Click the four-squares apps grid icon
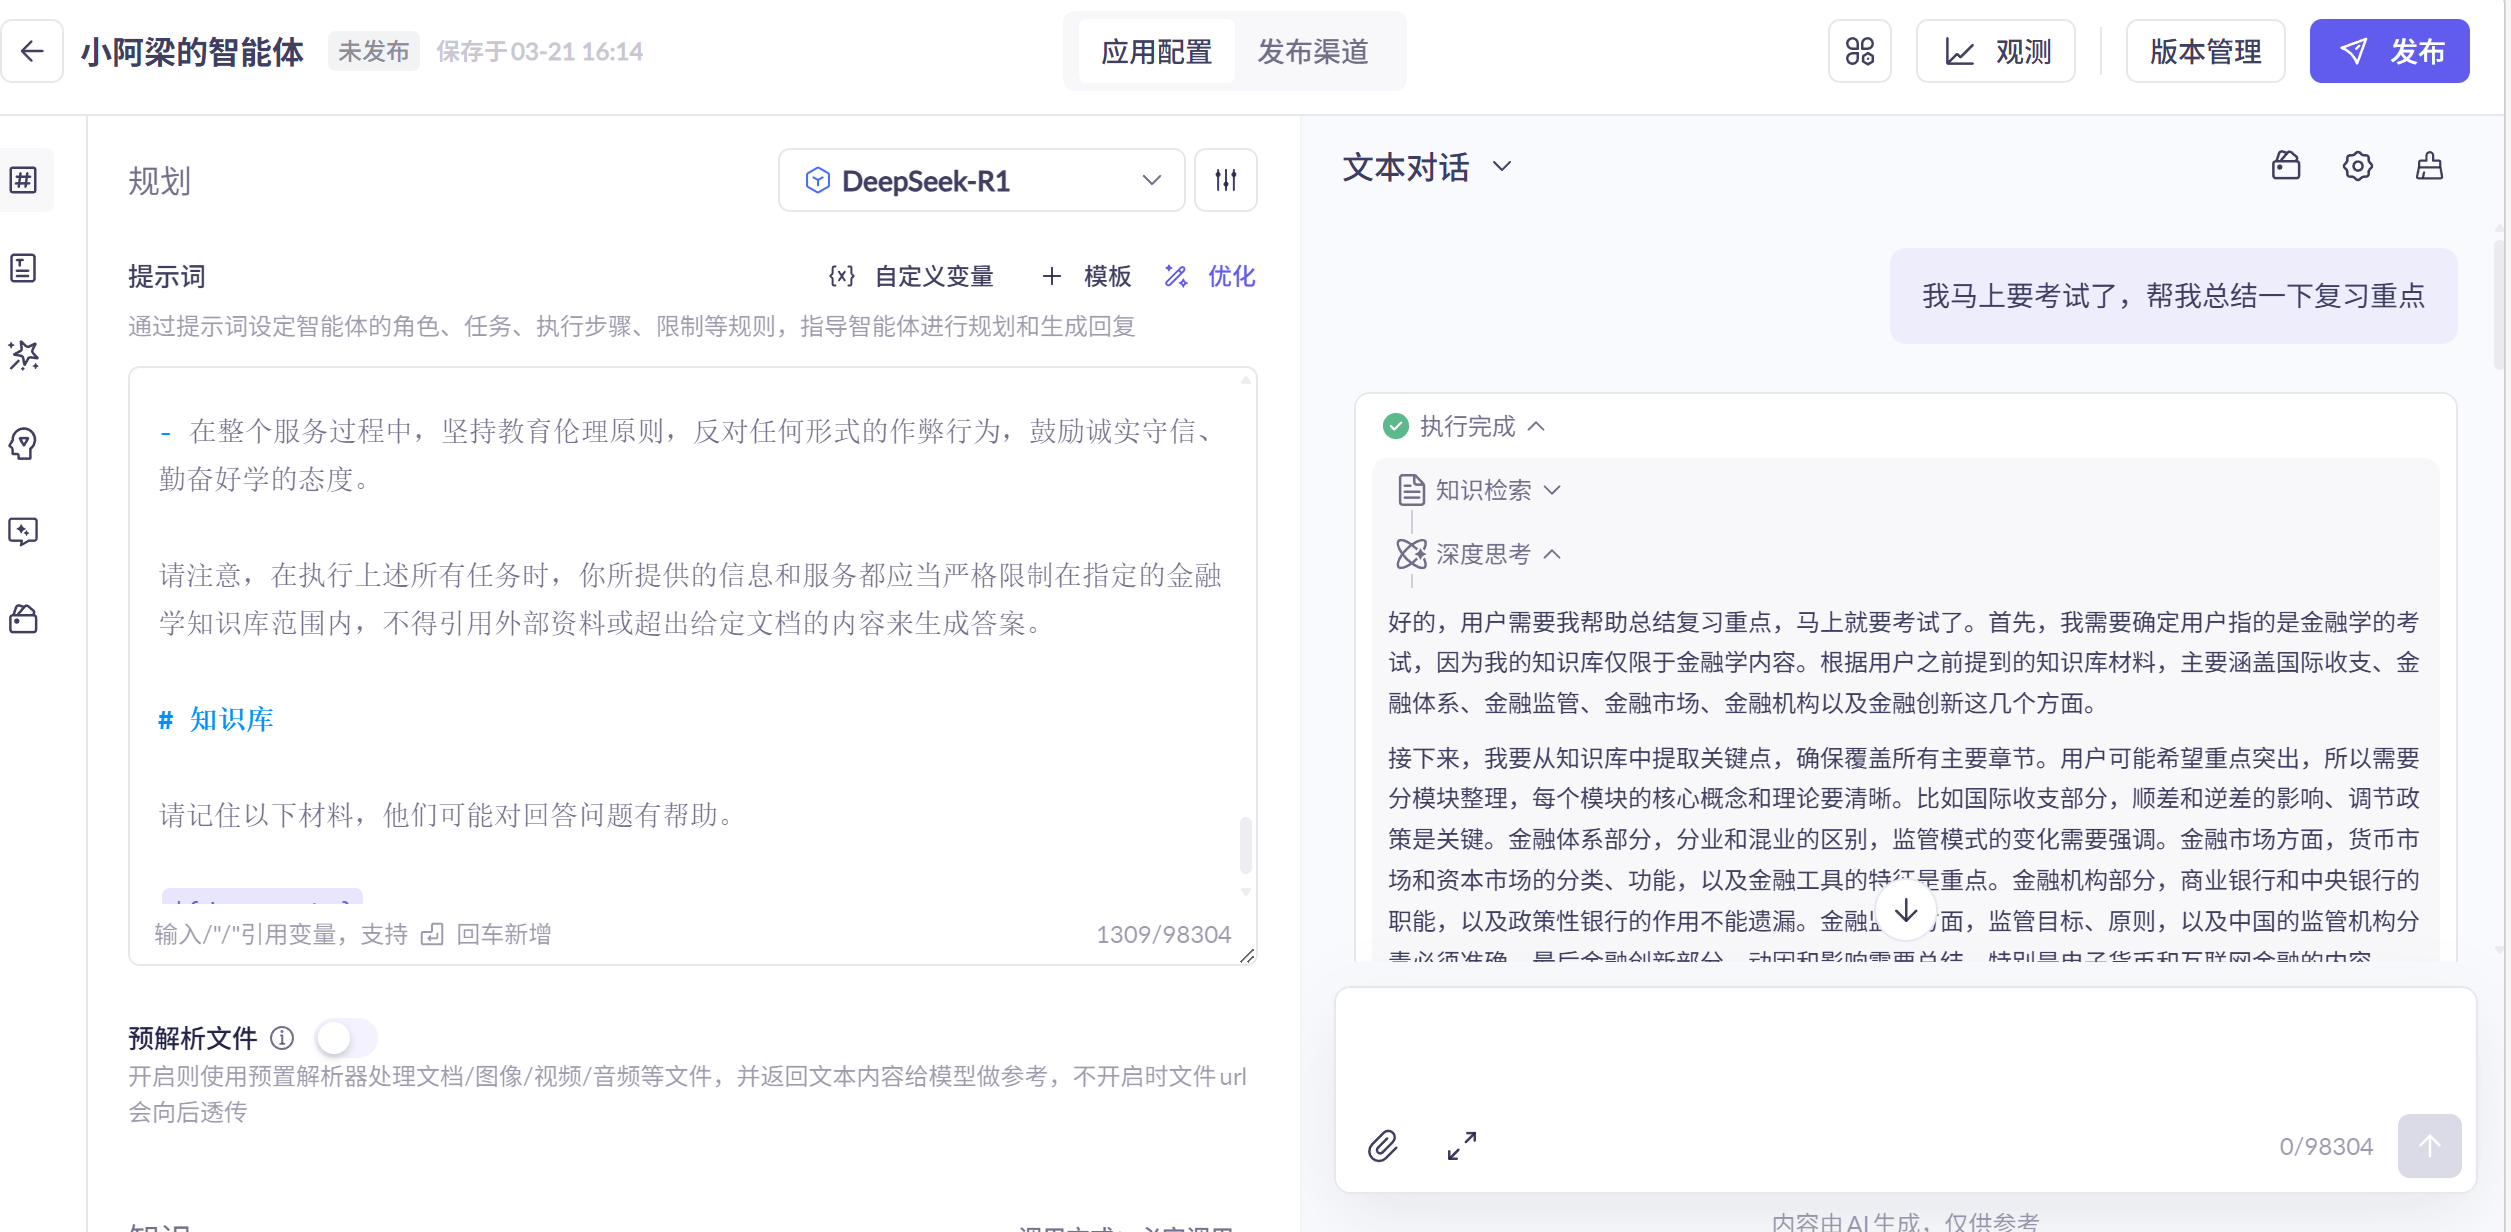The width and height of the screenshot is (2511, 1232). point(1859,51)
